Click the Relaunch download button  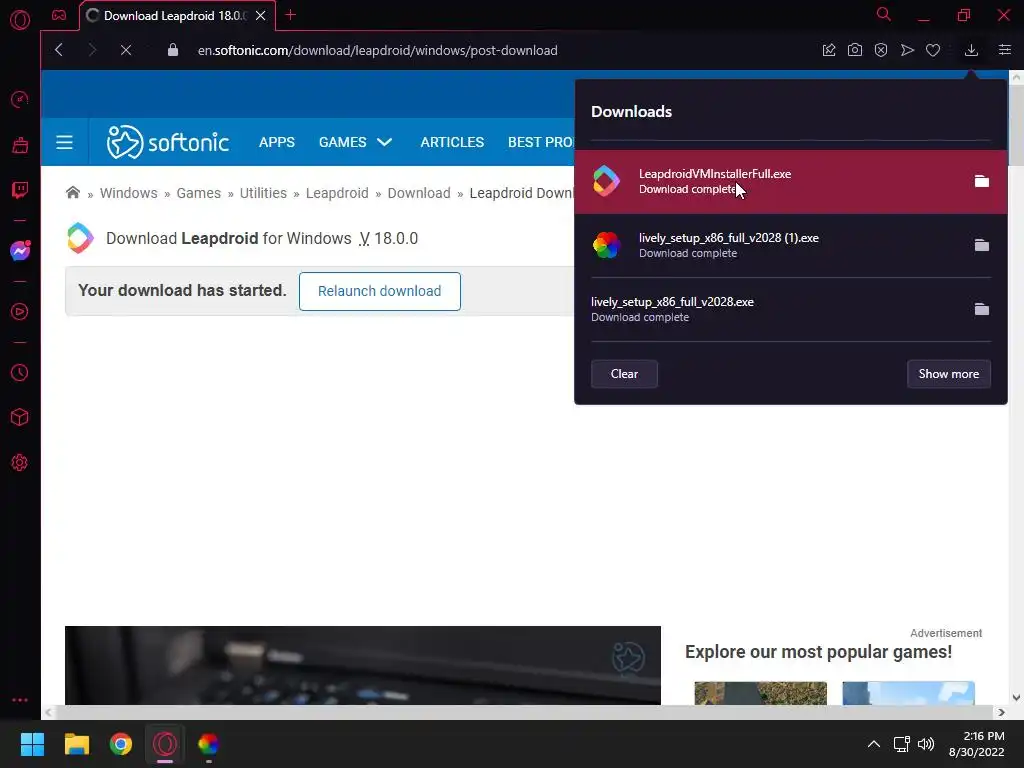379,291
